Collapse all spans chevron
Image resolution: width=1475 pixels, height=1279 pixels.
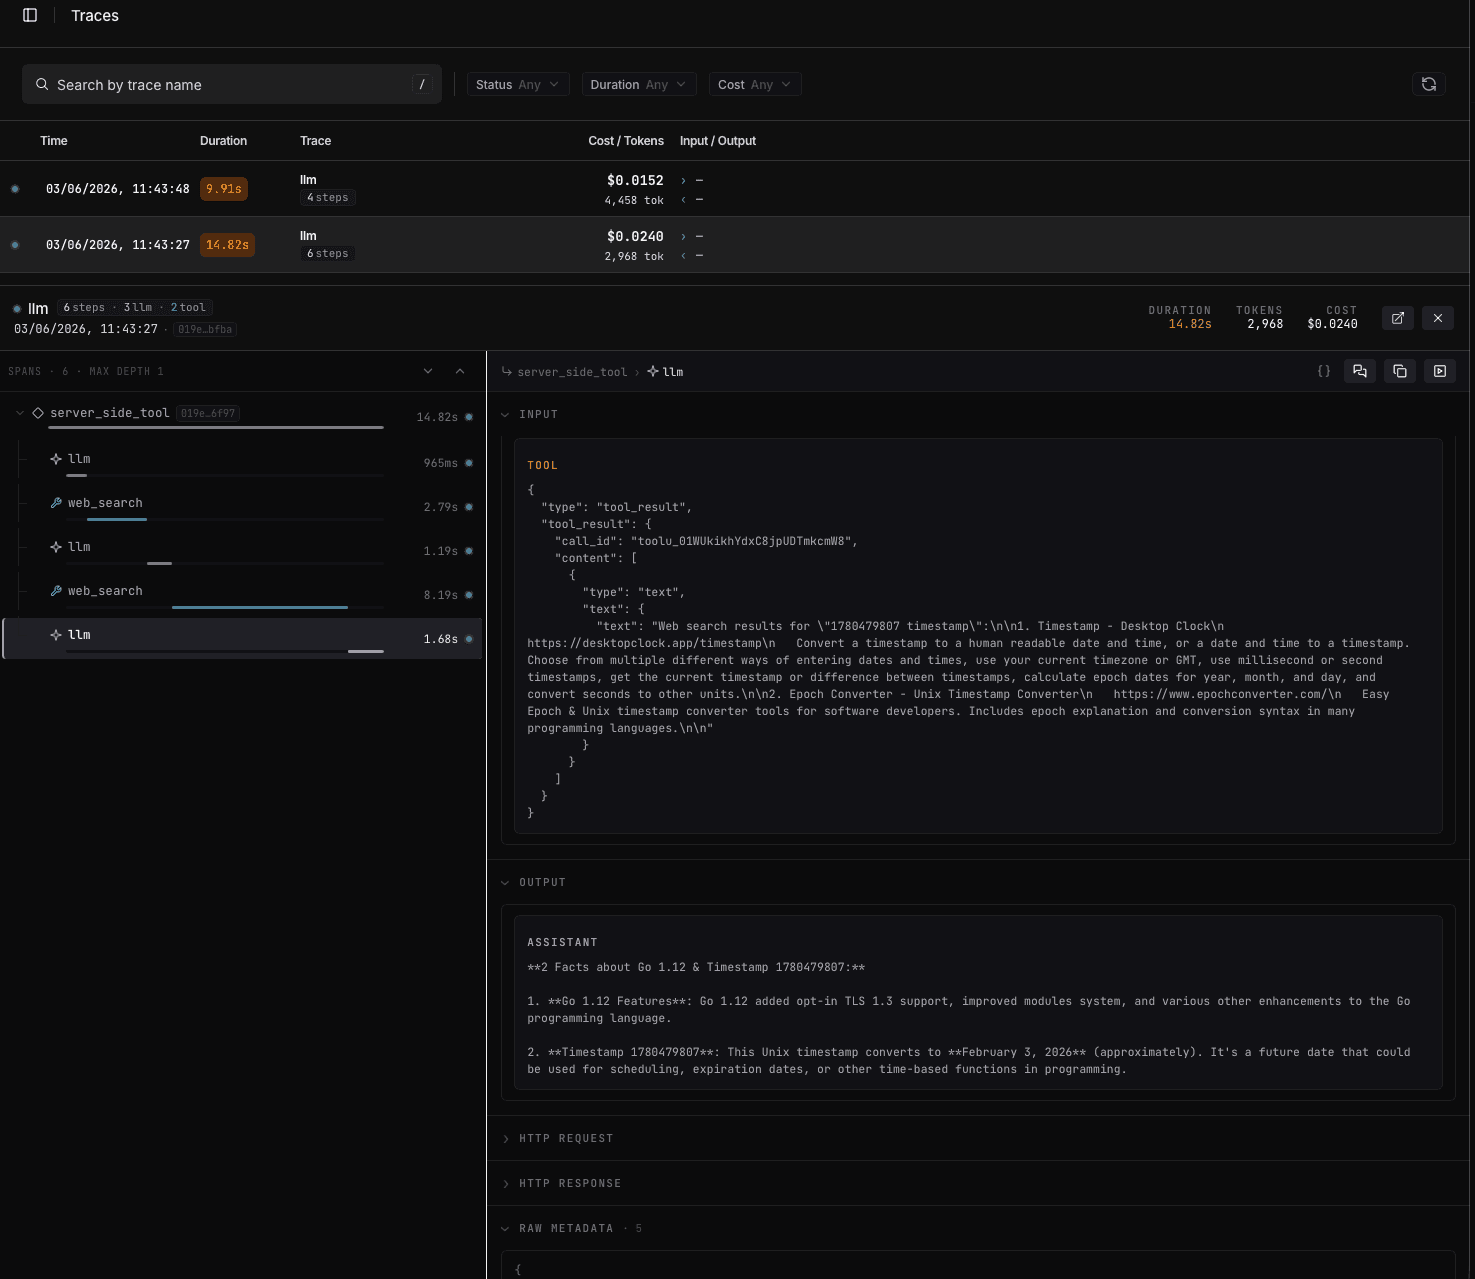[460, 371]
